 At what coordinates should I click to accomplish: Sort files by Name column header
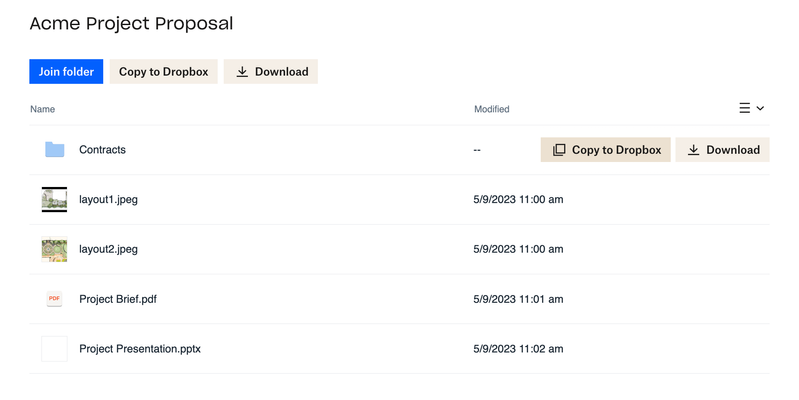(x=42, y=109)
